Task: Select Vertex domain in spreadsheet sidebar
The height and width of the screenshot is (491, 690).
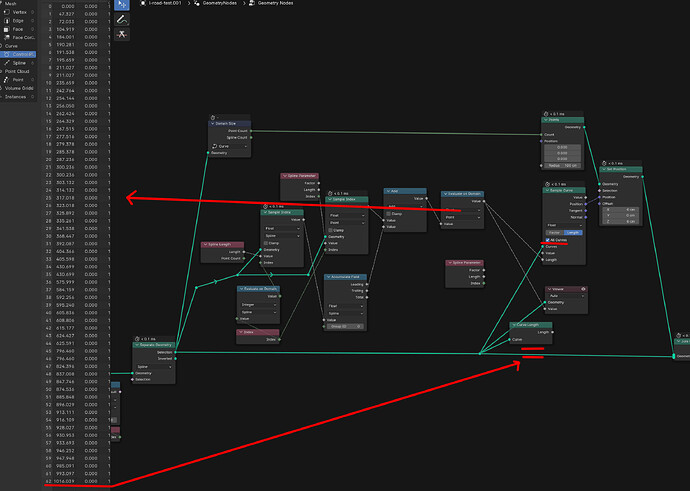Action: (18, 12)
